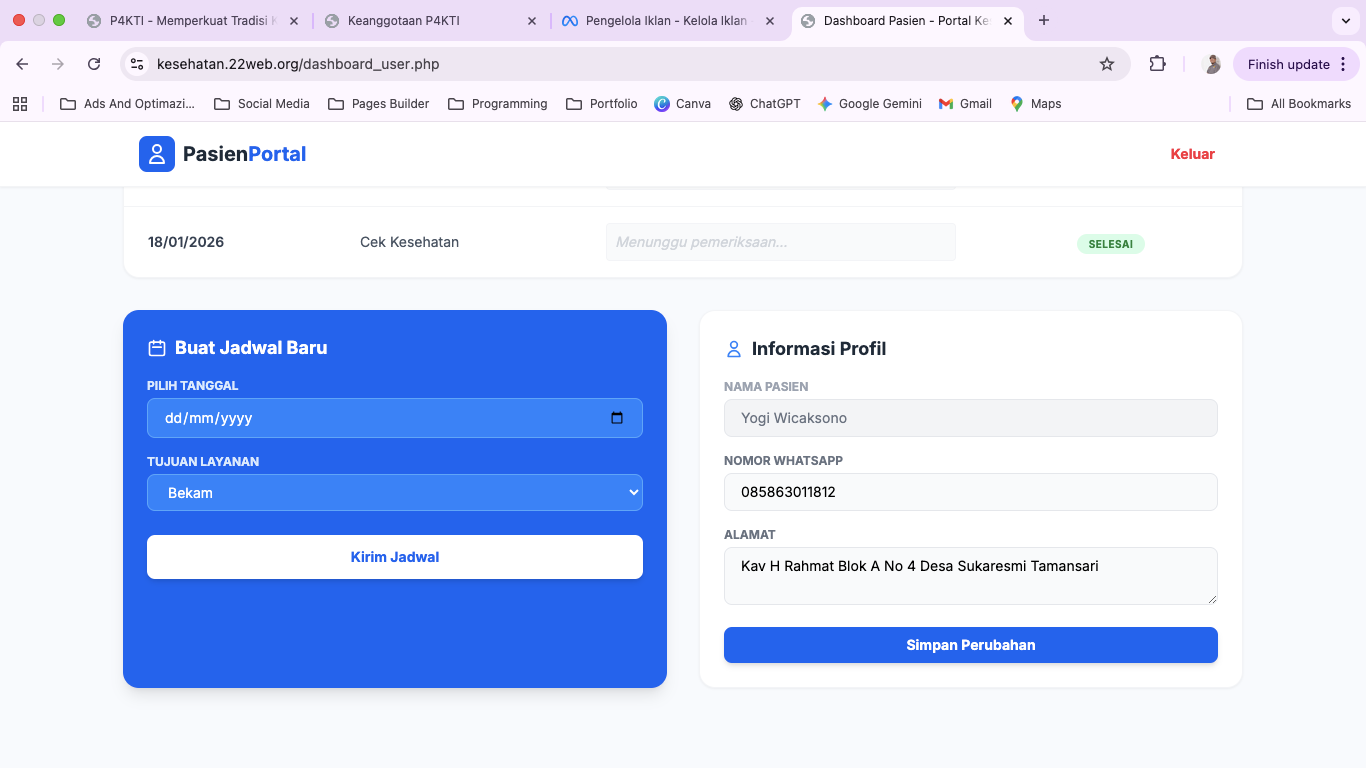Open the calendar picker in date field
The height and width of the screenshot is (768, 1366).
[617, 418]
